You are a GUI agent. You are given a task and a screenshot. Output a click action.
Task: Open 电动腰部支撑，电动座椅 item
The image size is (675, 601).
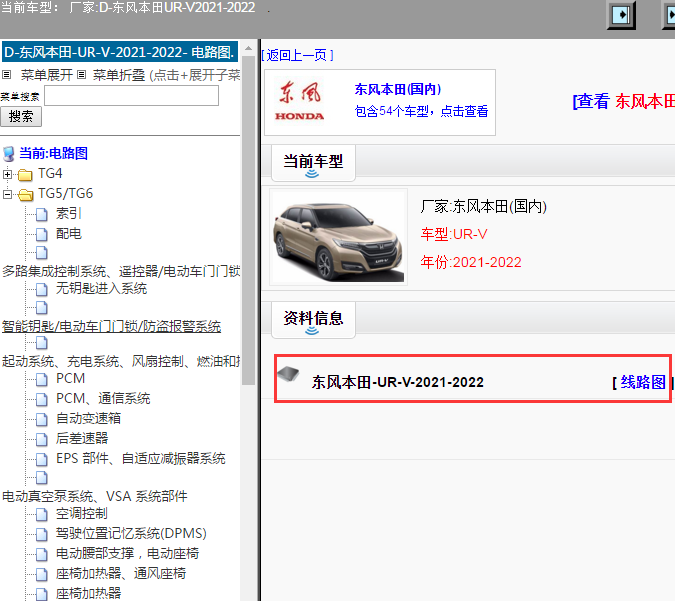[x=127, y=553]
